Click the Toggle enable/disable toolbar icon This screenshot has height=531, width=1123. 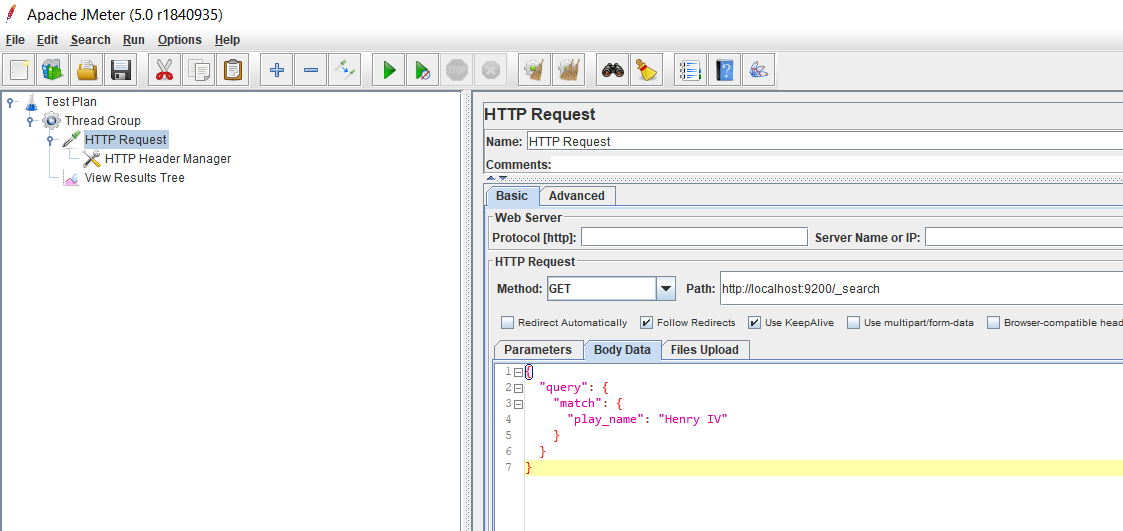click(x=344, y=70)
